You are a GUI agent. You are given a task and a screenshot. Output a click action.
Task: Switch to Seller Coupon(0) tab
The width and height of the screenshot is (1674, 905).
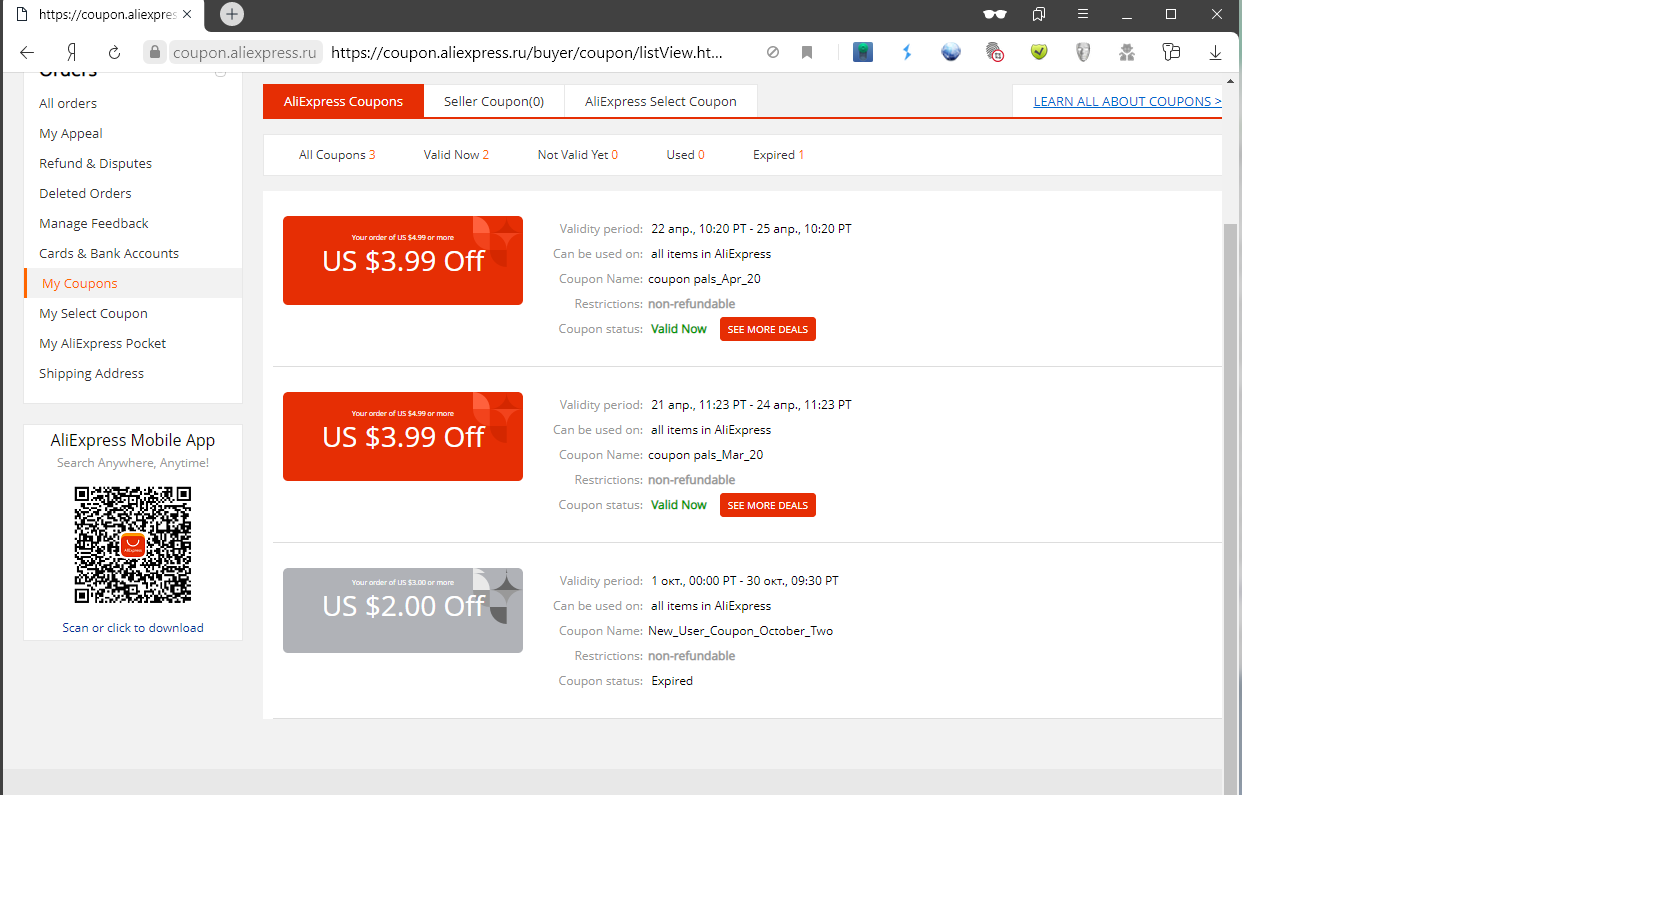pyautogui.click(x=494, y=101)
